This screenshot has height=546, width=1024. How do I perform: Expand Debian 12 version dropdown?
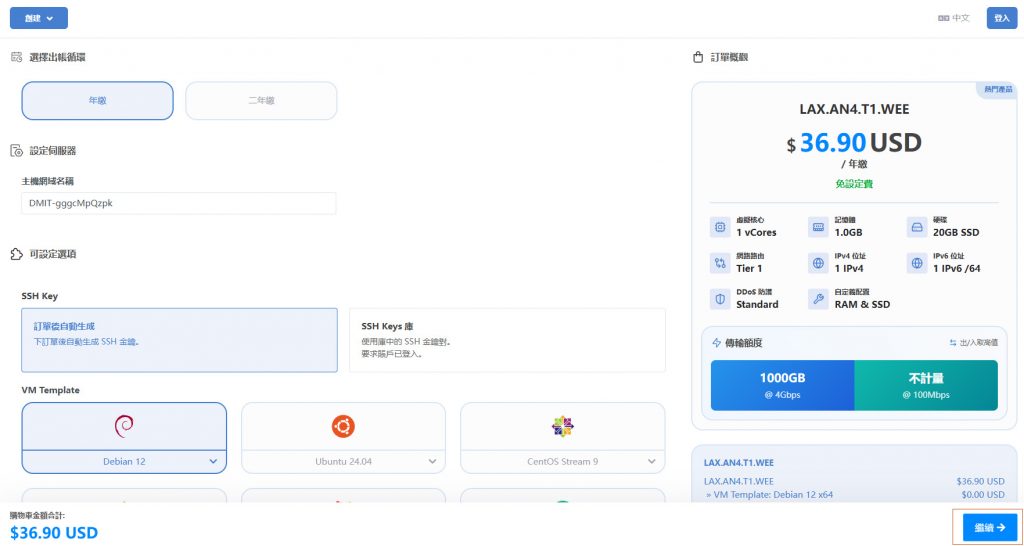[124, 462]
